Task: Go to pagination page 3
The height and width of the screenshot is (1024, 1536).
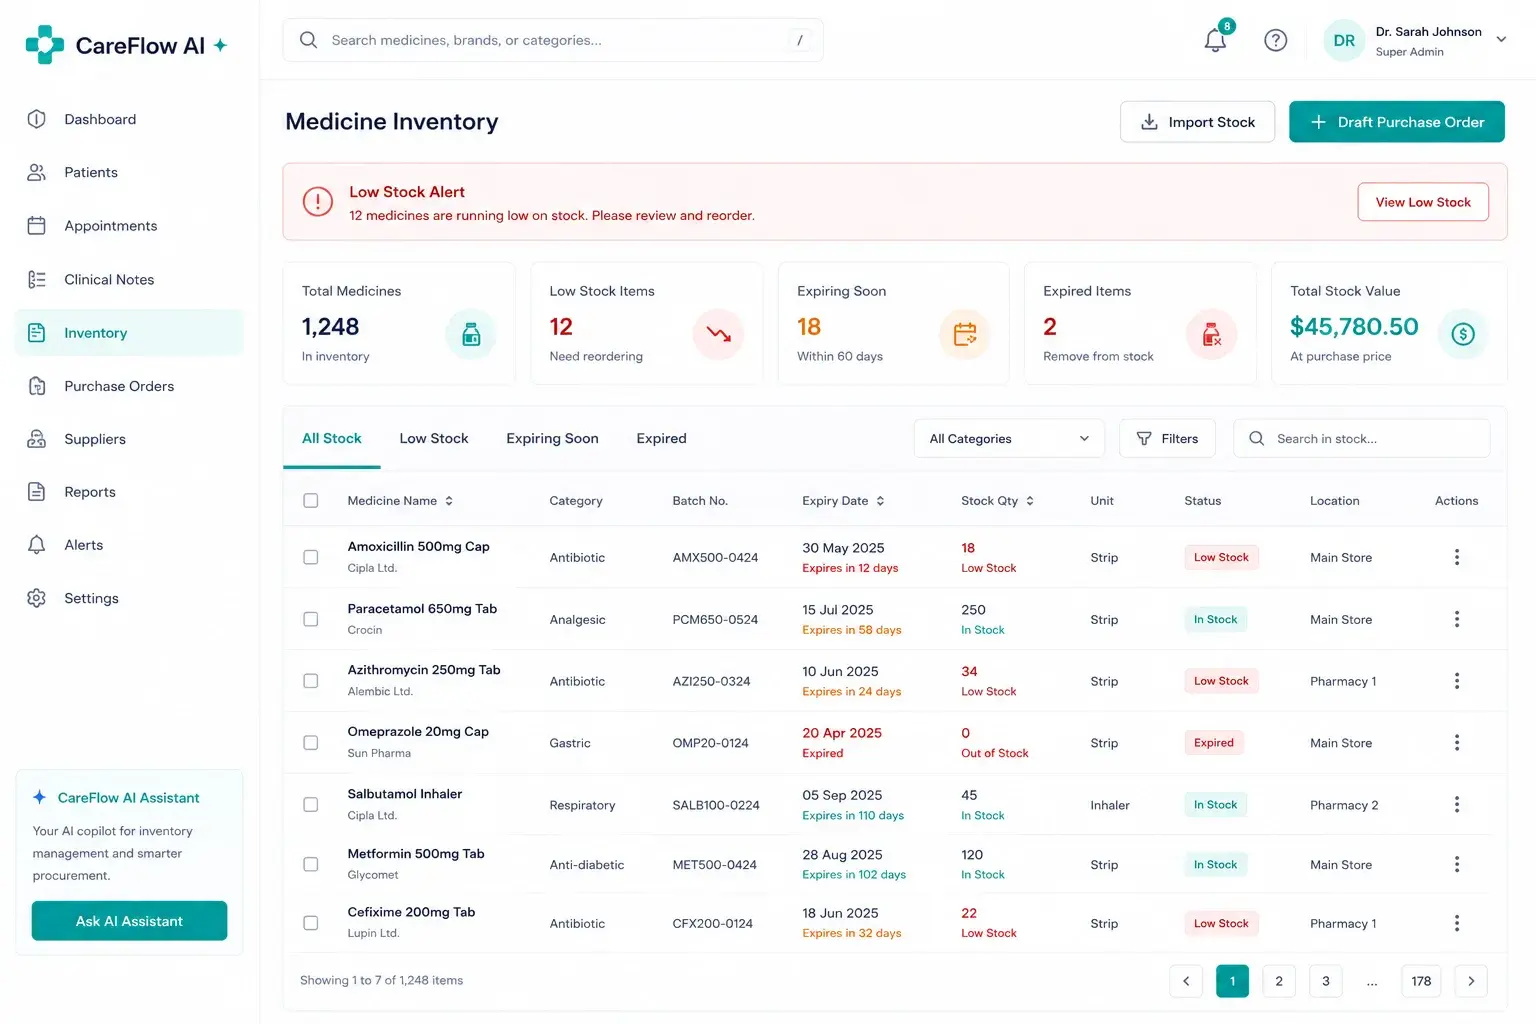Action: 1326,981
